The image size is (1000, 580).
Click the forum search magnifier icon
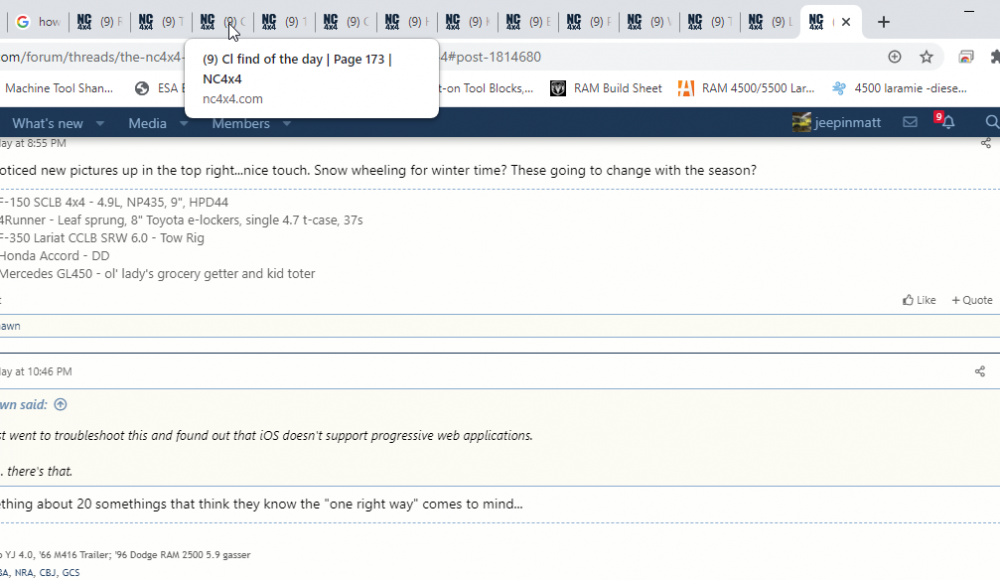991,123
